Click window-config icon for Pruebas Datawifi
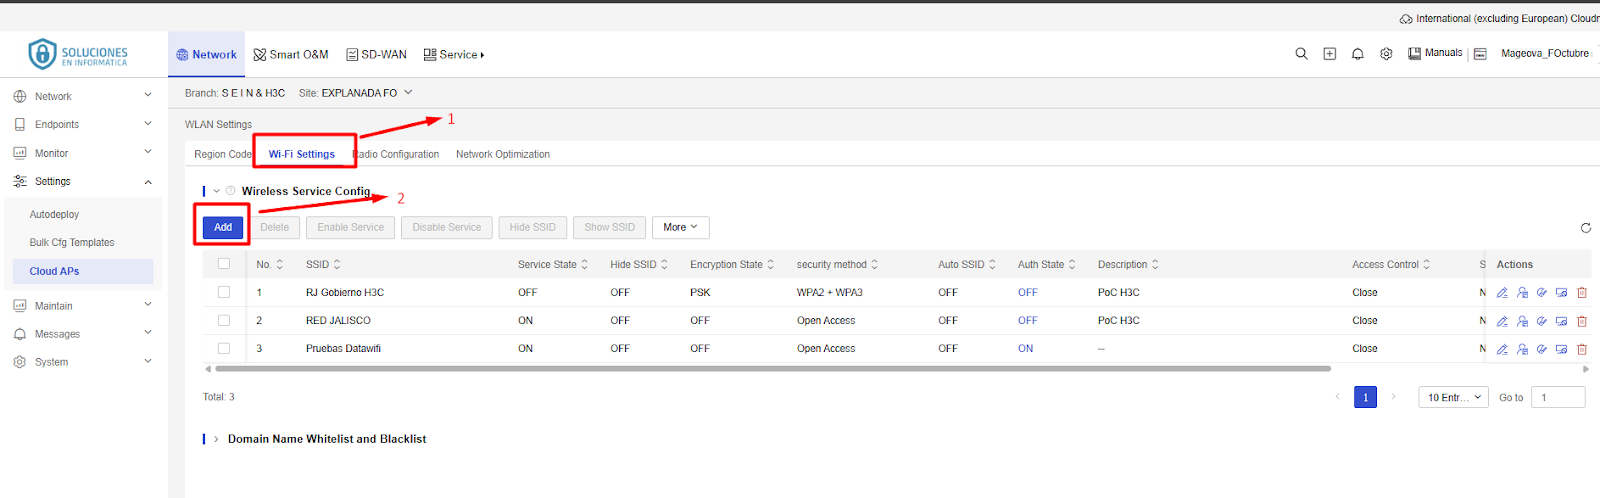 (1561, 349)
